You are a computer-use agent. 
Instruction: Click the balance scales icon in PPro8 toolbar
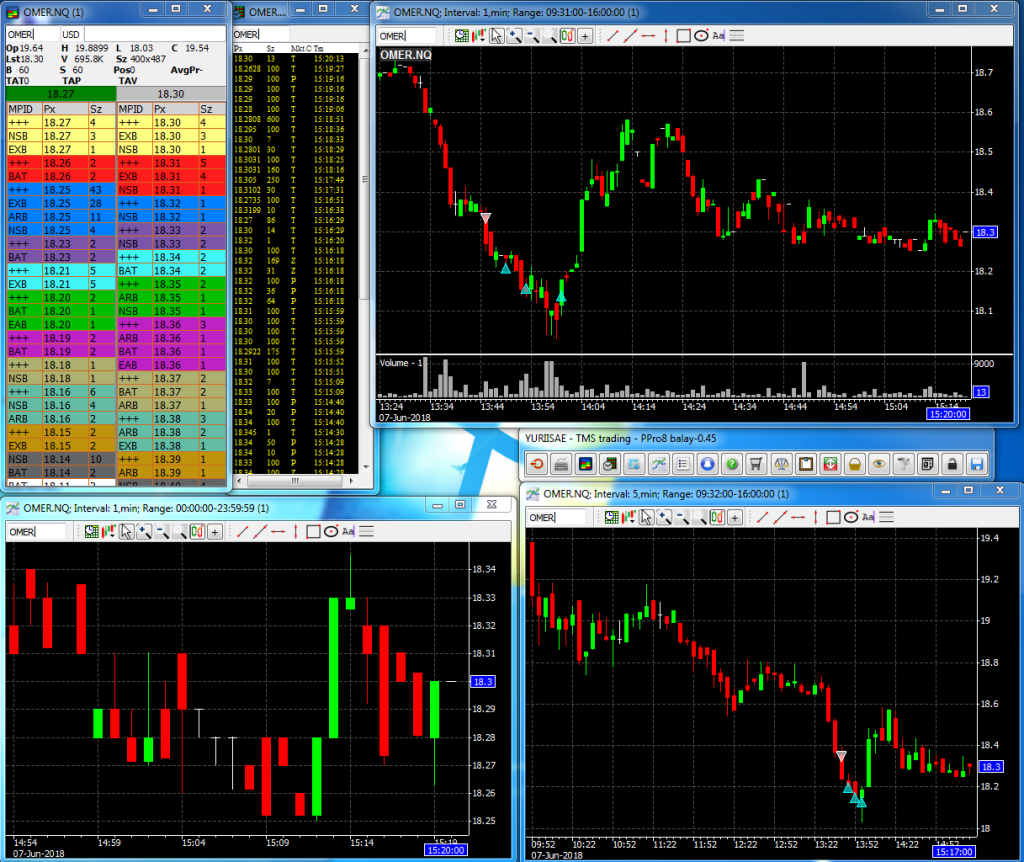pyautogui.click(x=781, y=464)
